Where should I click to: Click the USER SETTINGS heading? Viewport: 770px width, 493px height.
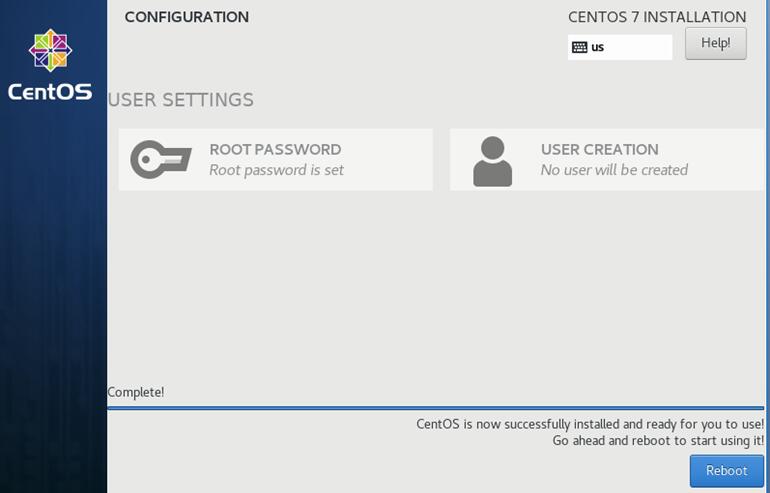[181, 100]
